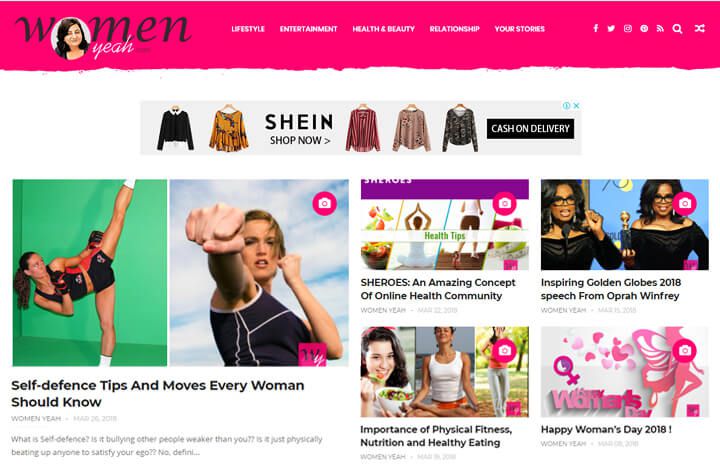This screenshot has width=720, height=475.
Task: Open the Entertainment menu
Action: [x=309, y=29]
